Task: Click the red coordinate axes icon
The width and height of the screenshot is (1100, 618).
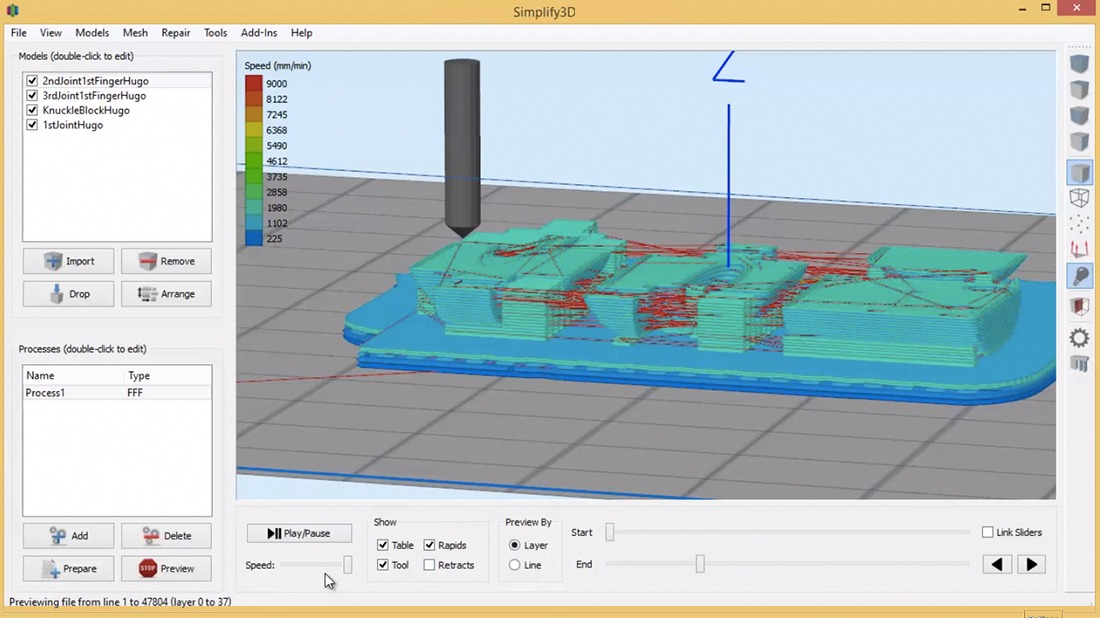Action: 1079,249
